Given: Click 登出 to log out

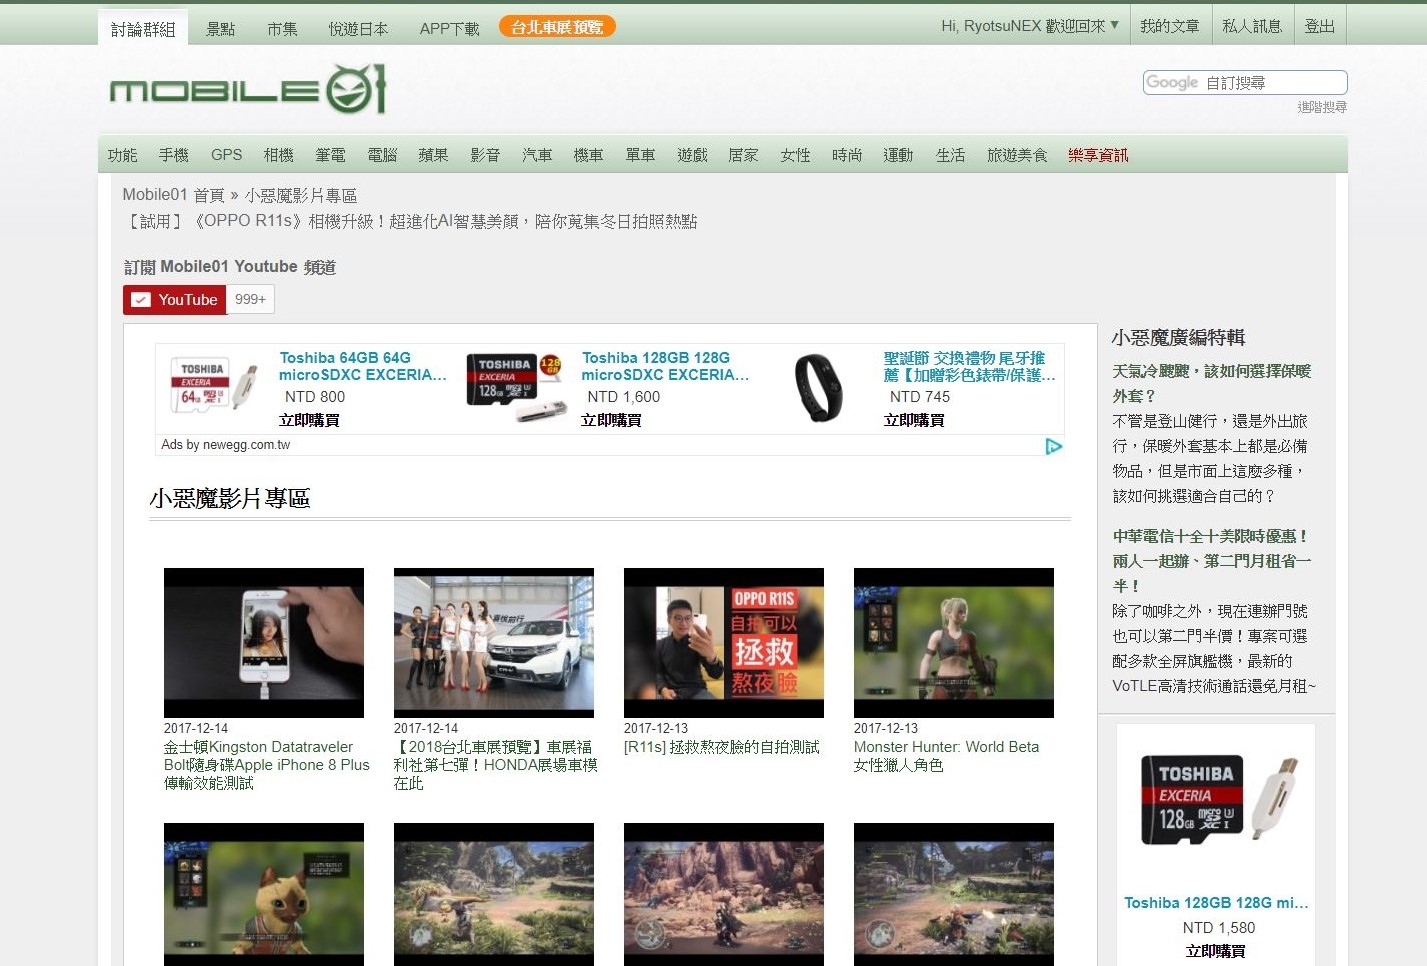Looking at the screenshot, I should tap(1320, 26).
